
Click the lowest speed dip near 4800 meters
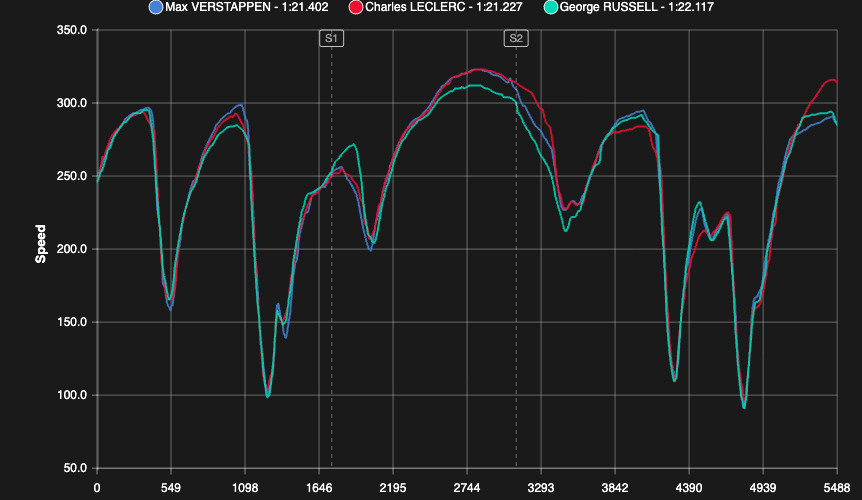[744, 407]
